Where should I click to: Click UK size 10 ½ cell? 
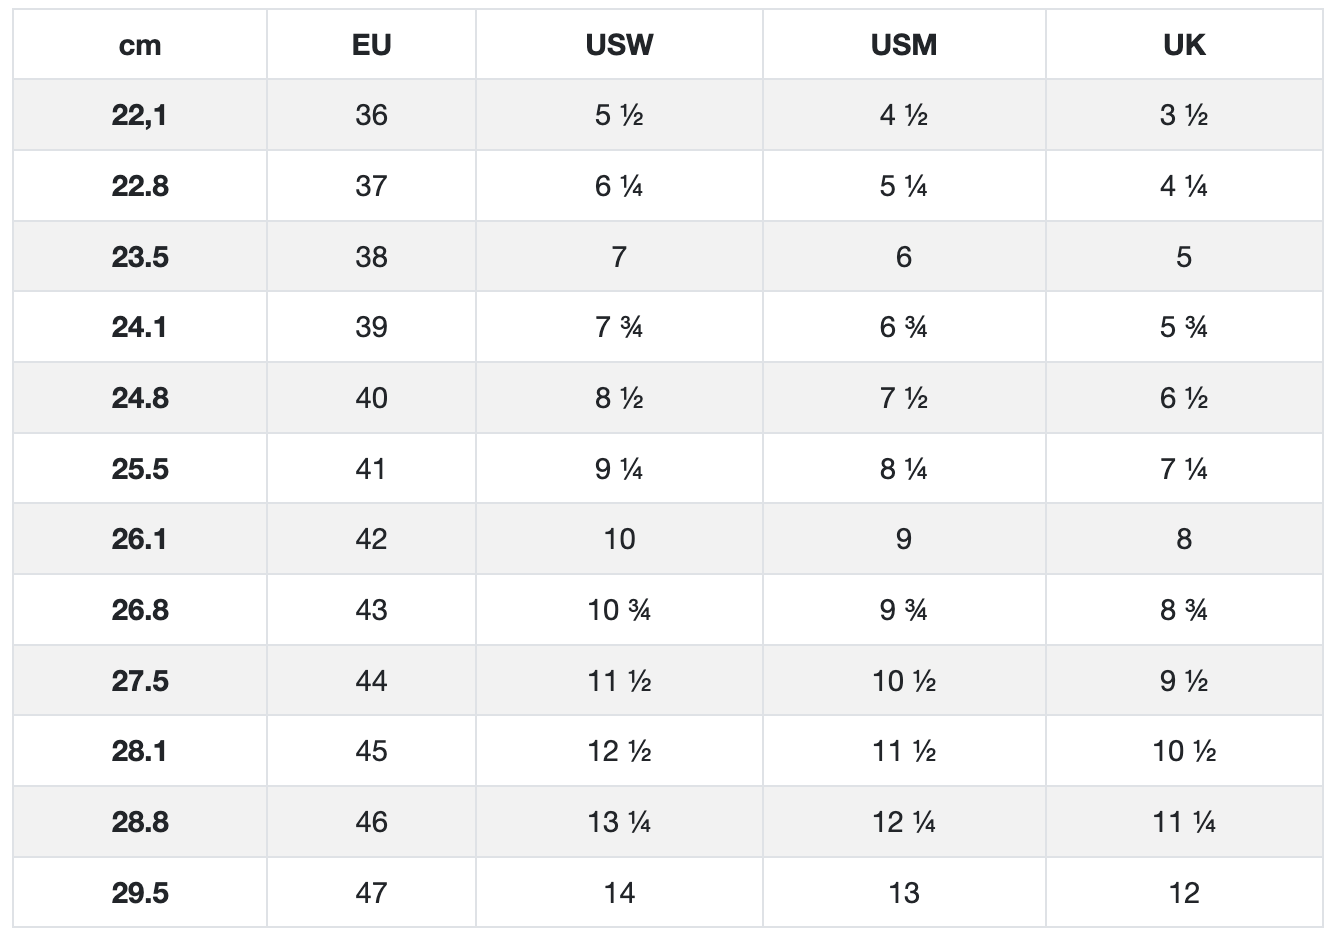pos(1184,751)
